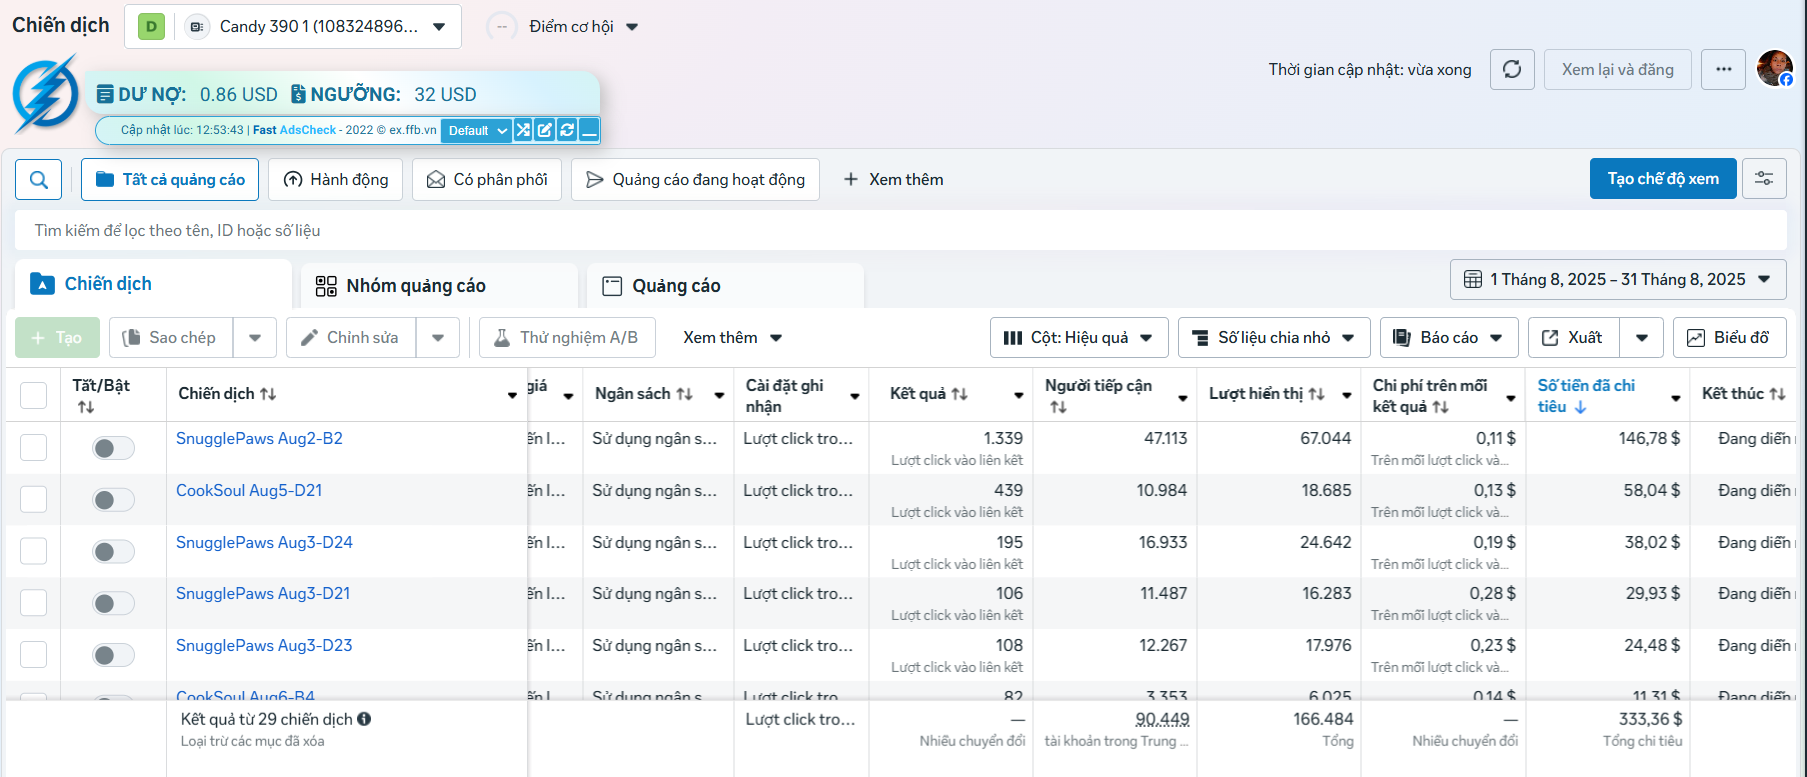Screen dimensions: 1807x777
Task: Check the box for SnugglePaws Aug3-D24
Action: pos(34,551)
